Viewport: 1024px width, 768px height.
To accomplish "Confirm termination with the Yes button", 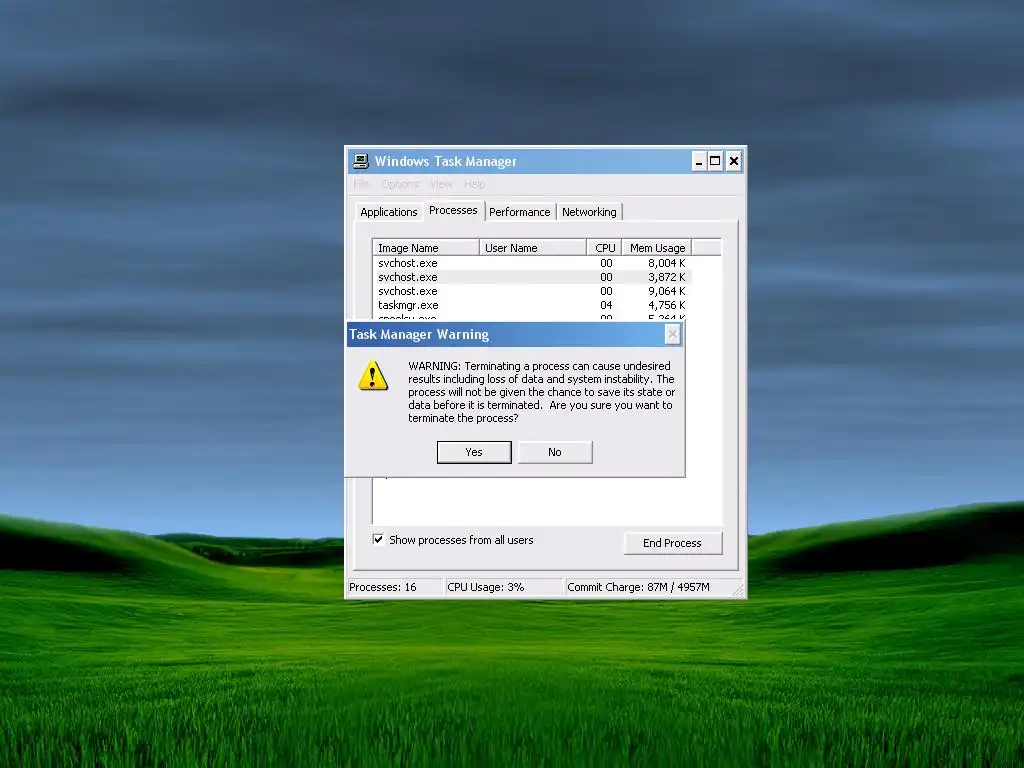I will (474, 452).
